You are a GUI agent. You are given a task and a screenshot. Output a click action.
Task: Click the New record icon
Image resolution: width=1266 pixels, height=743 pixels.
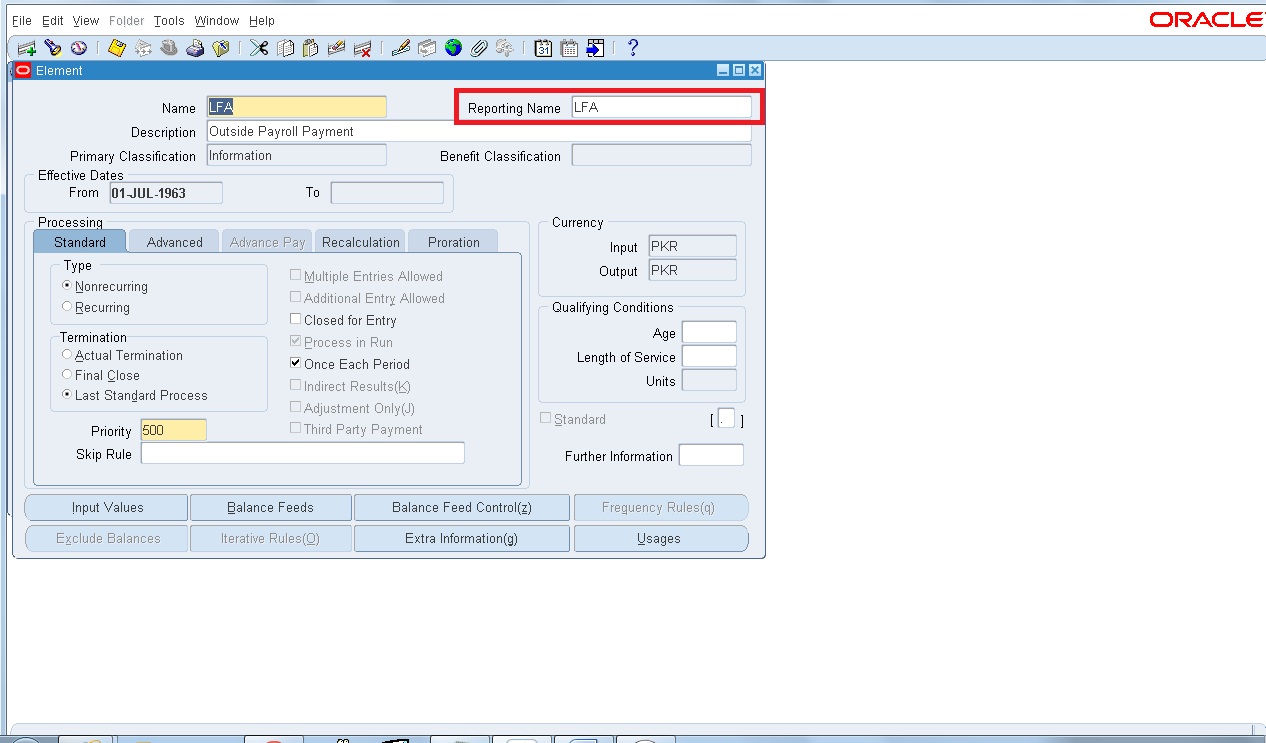pyautogui.click(x=25, y=47)
